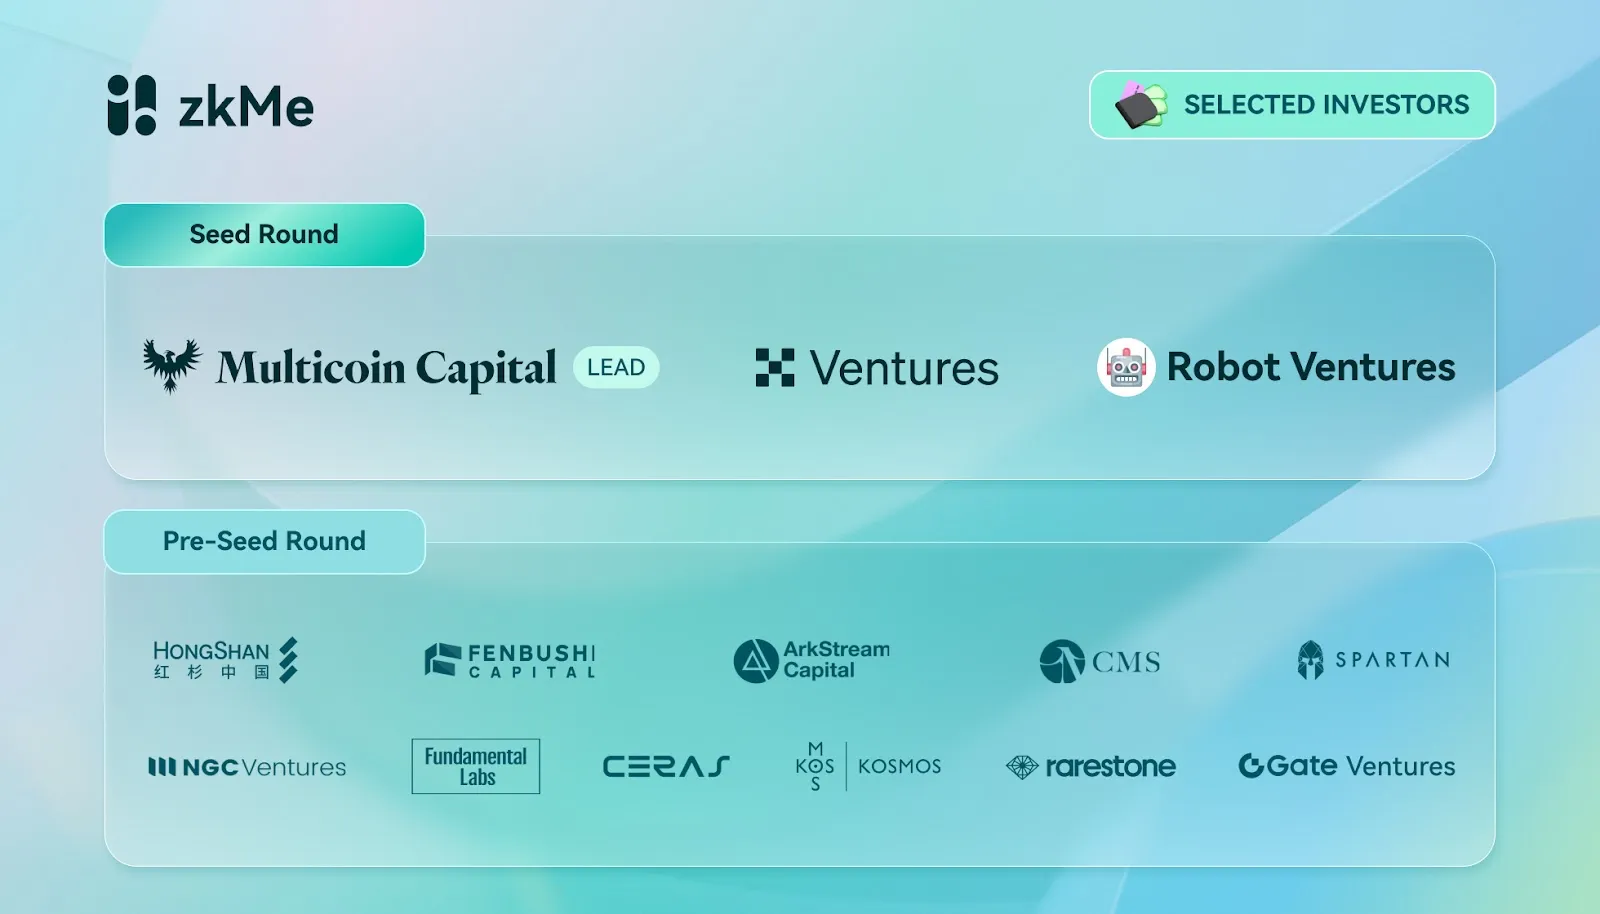Click the LEAD badge next to Multicoin
This screenshot has width=1600, height=914.
[616, 367]
